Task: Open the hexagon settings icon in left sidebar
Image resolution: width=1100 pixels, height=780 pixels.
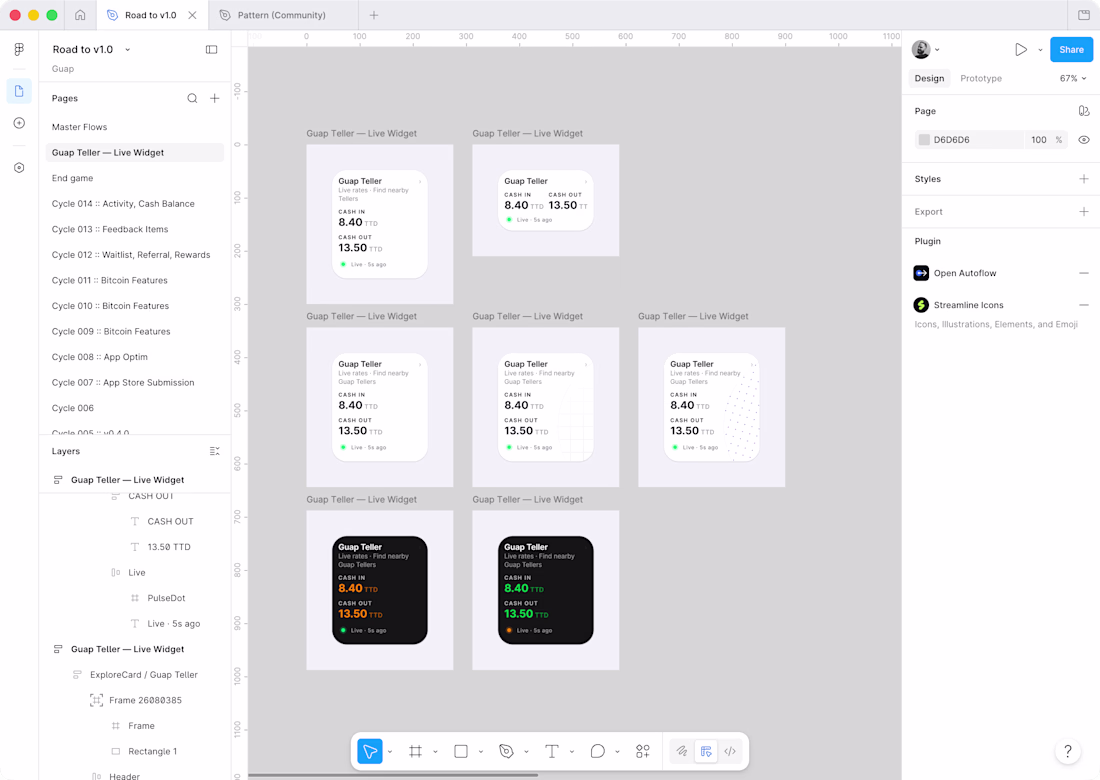Action: [x=19, y=168]
